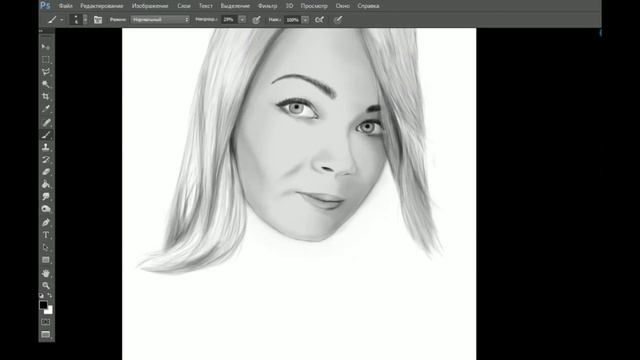Open the Просмотр menu
Viewport: 640px width, 360px height.
[314, 6]
